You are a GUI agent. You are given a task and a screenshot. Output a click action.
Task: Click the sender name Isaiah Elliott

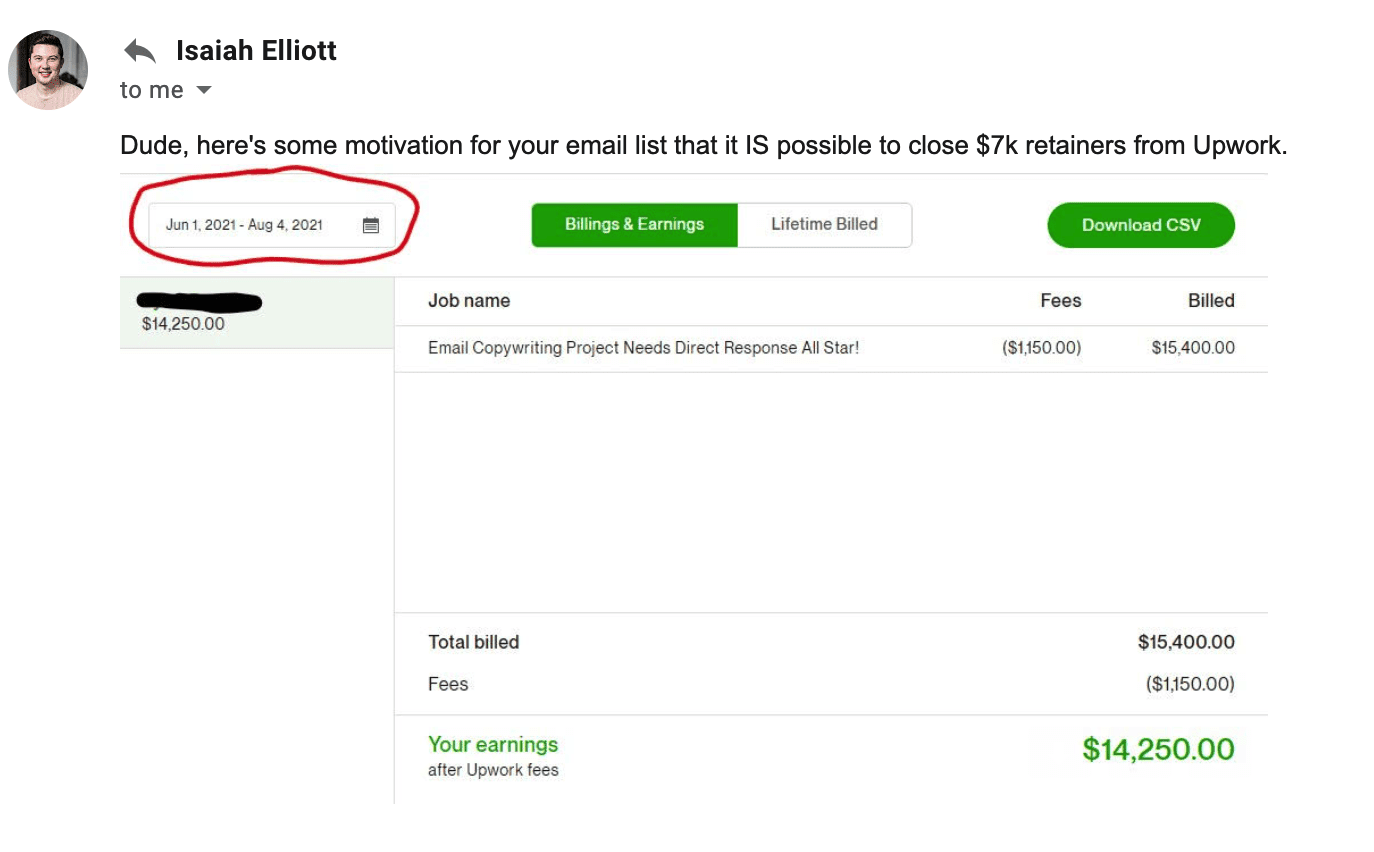tap(256, 51)
